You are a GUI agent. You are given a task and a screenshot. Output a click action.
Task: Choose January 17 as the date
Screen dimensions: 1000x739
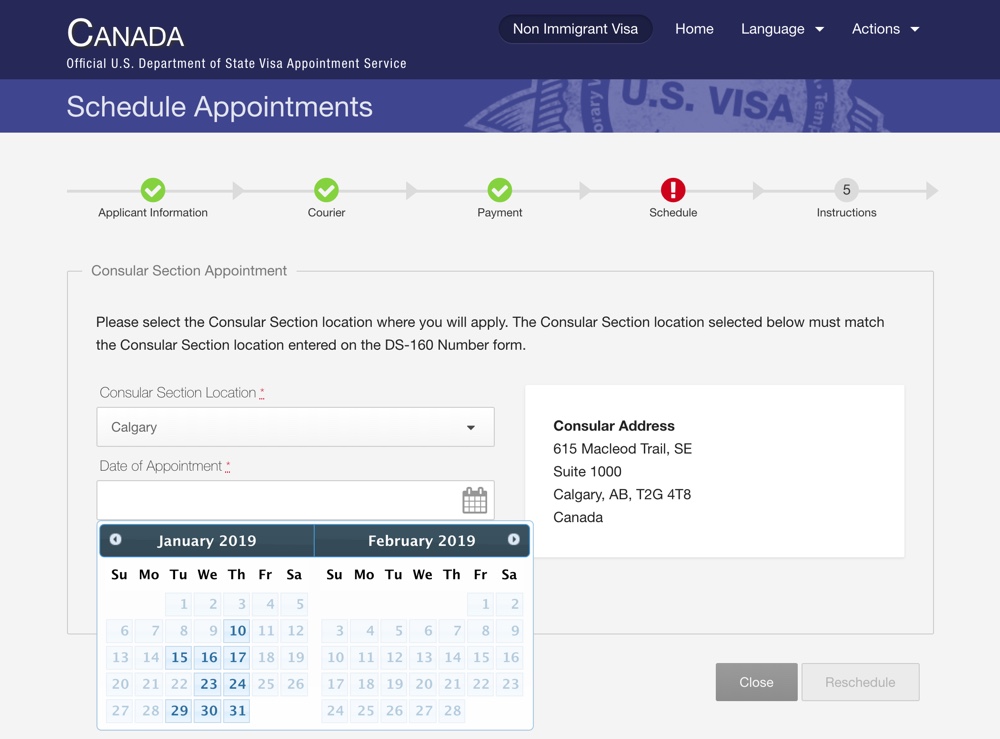(x=237, y=657)
